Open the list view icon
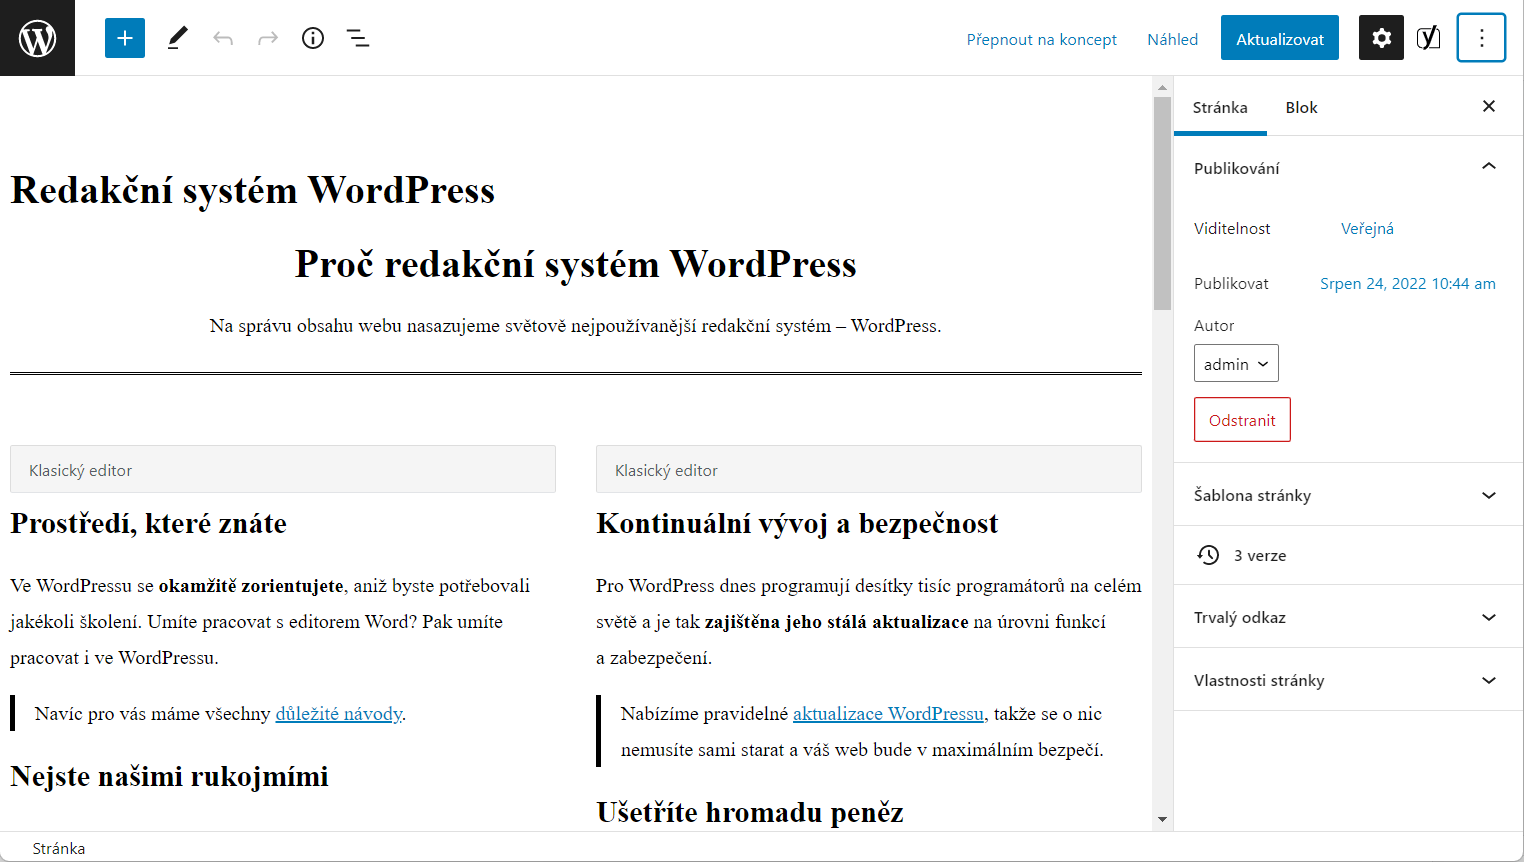Image resolution: width=1524 pixels, height=862 pixels. coord(358,38)
